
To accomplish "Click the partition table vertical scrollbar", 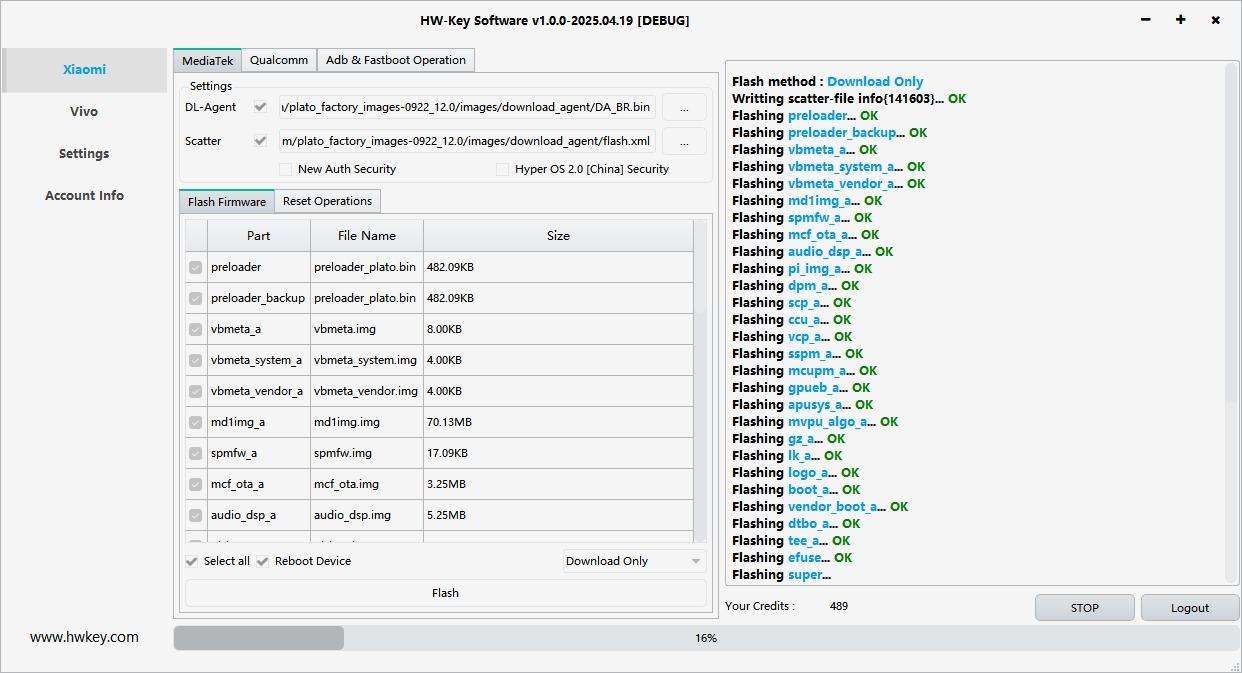I will [700, 380].
